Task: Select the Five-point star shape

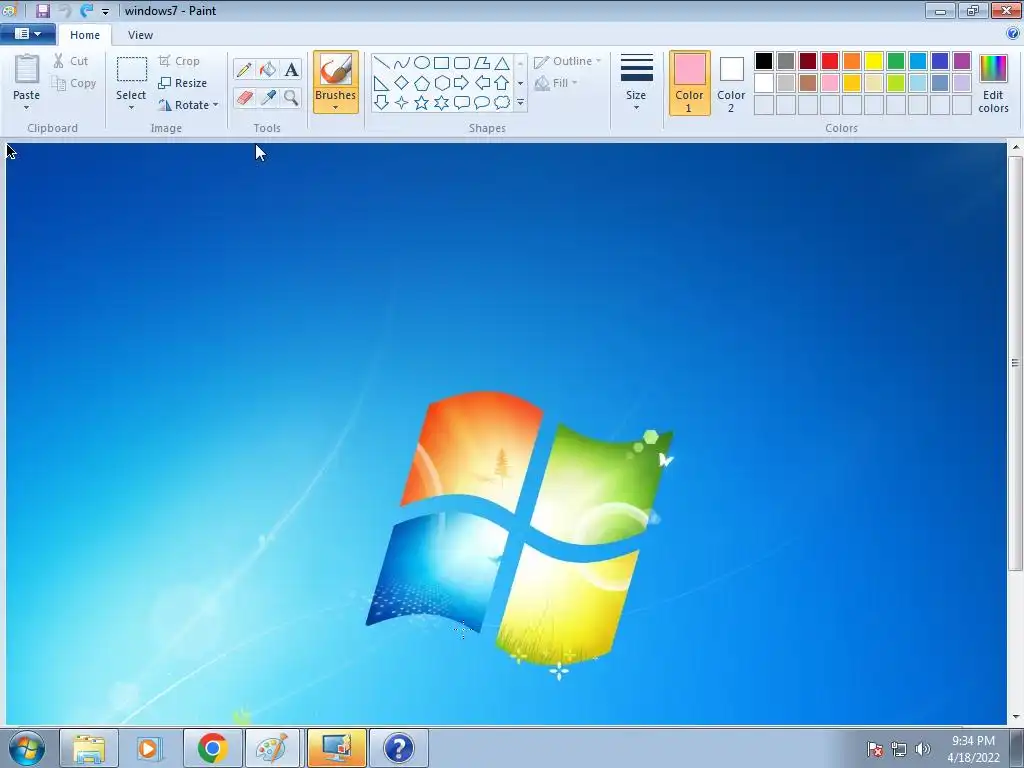Action: tap(422, 103)
